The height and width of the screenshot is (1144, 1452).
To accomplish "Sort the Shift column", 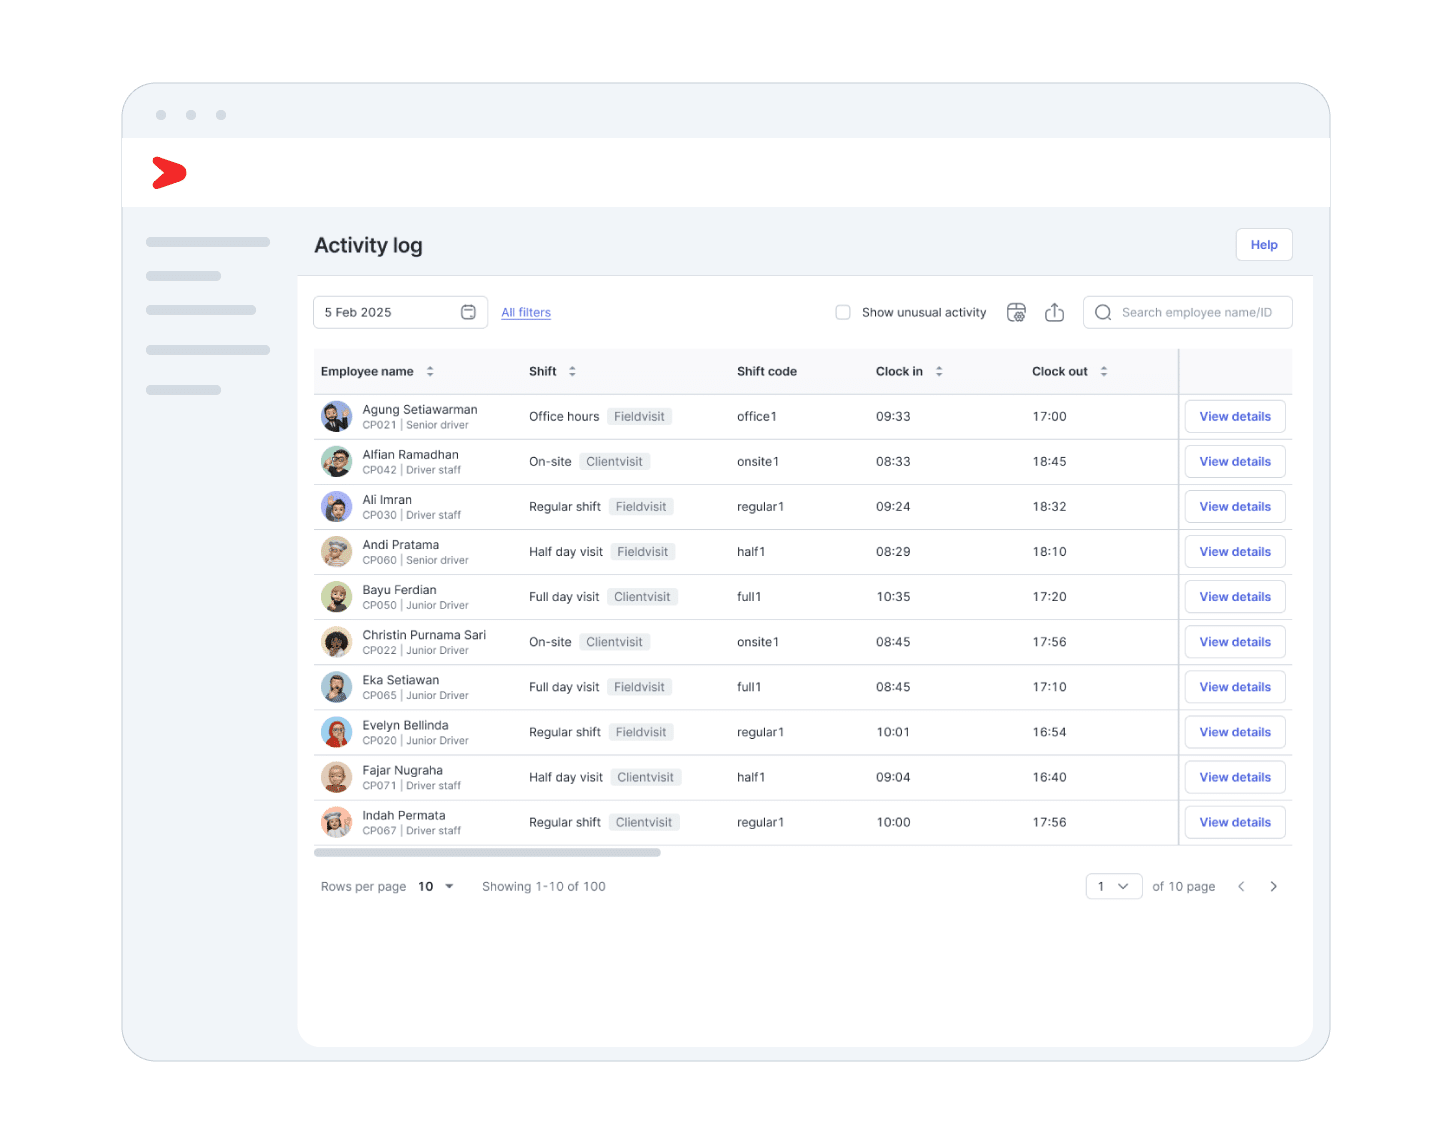I will 572,371.
